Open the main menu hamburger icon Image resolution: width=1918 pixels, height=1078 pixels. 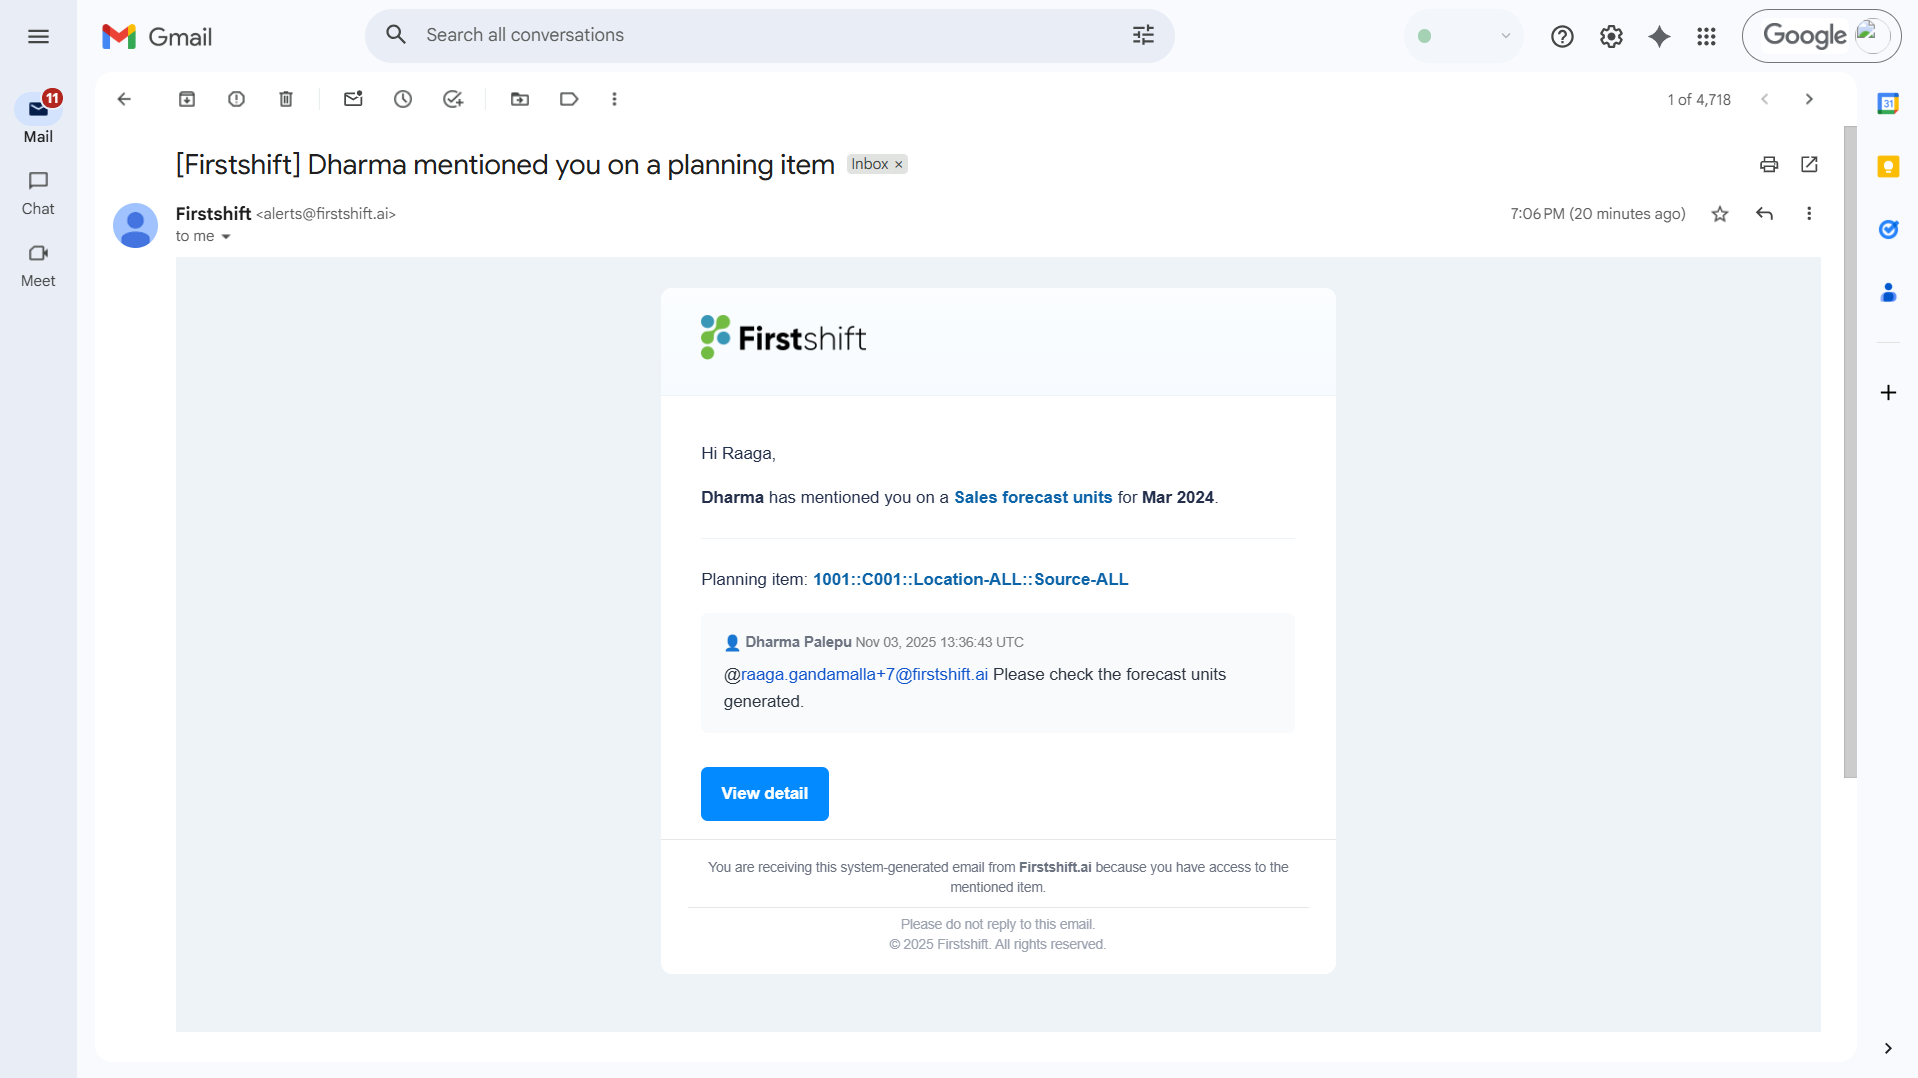pyautogui.click(x=38, y=37)
